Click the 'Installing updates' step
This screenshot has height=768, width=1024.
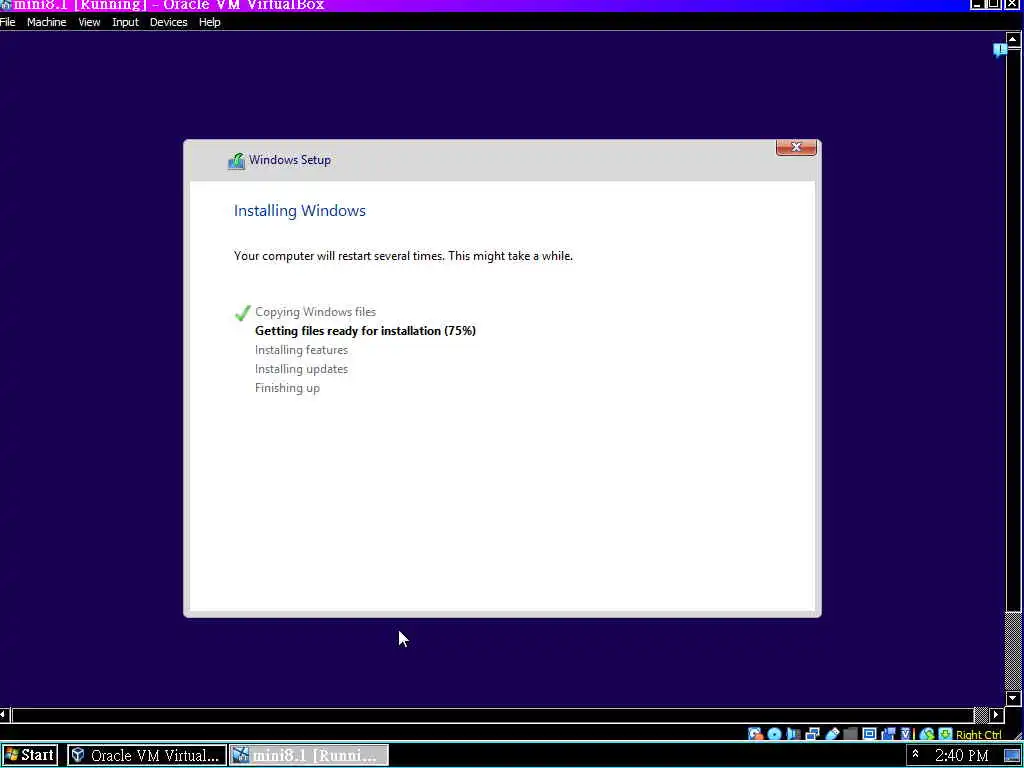[x=301, y=368]
